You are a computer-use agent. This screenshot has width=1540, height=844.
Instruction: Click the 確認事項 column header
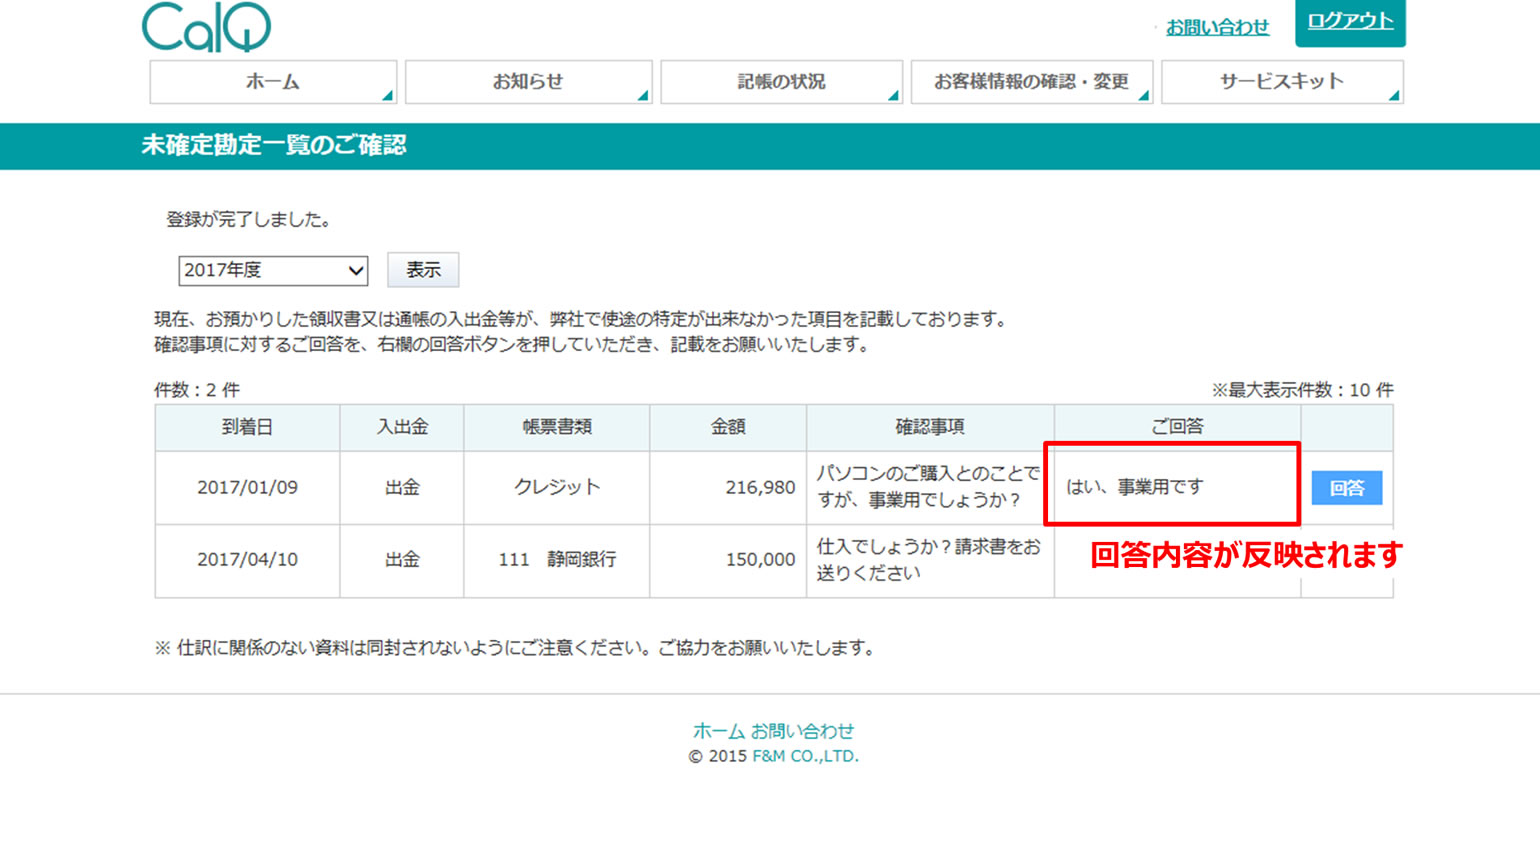[x=930, y=427]
